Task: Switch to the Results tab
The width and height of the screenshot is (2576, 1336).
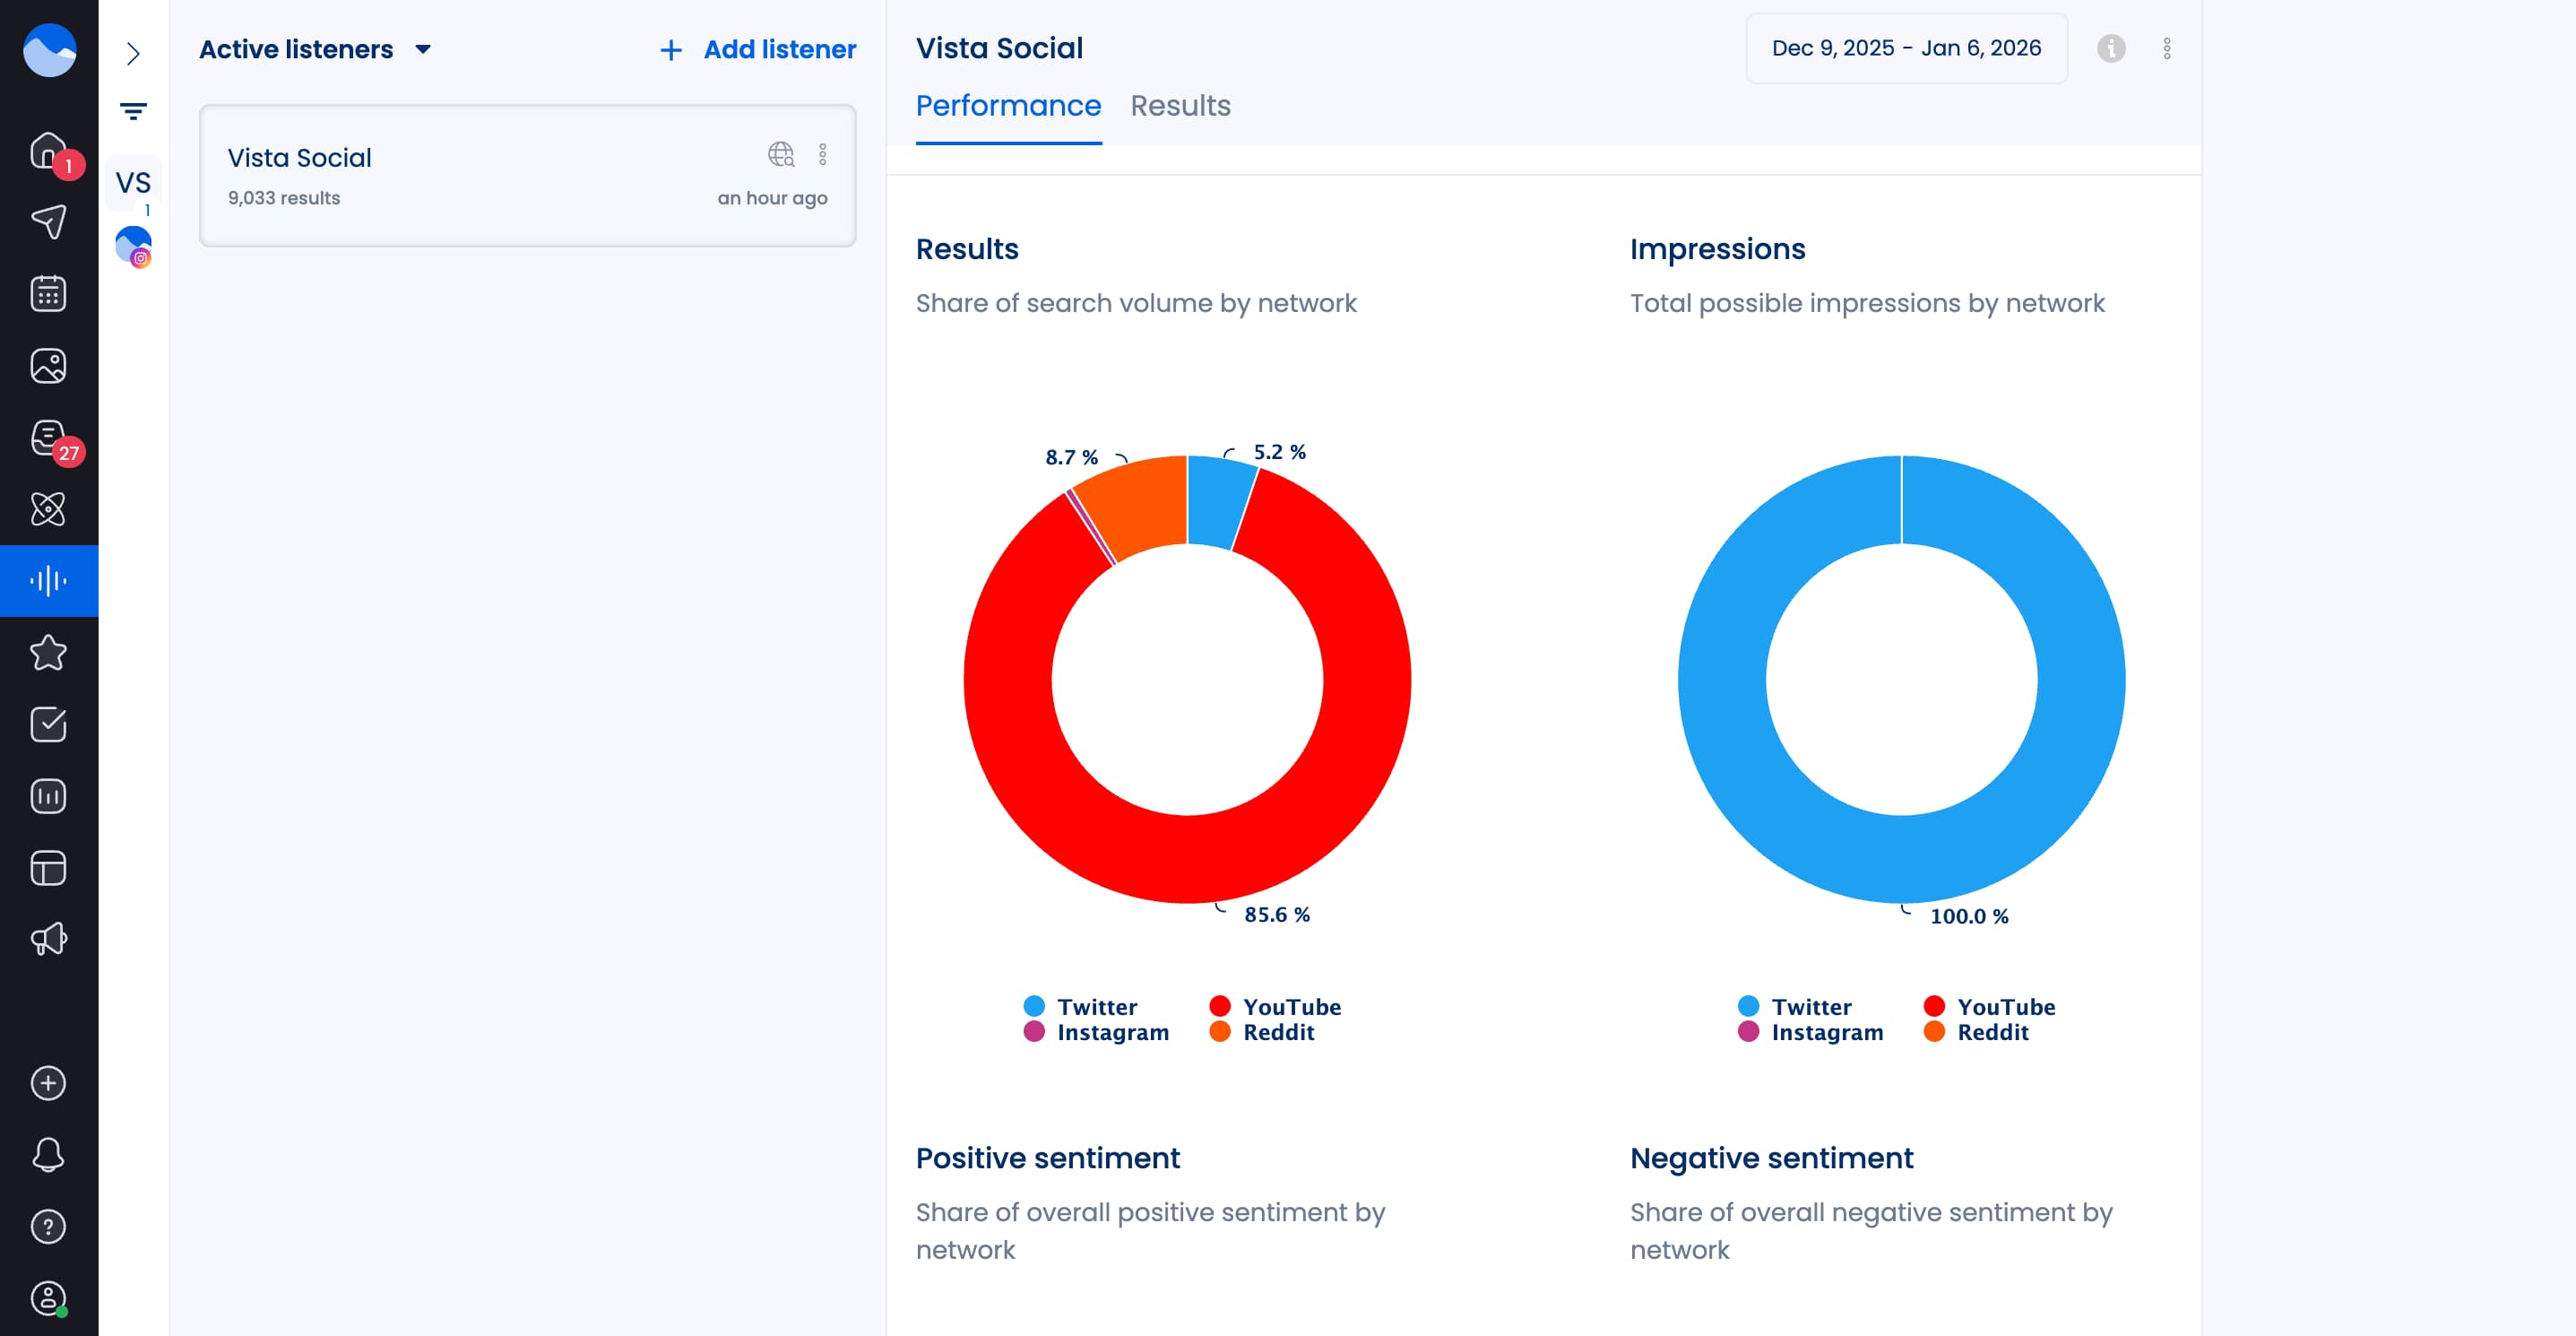Action: (1181, 106)
